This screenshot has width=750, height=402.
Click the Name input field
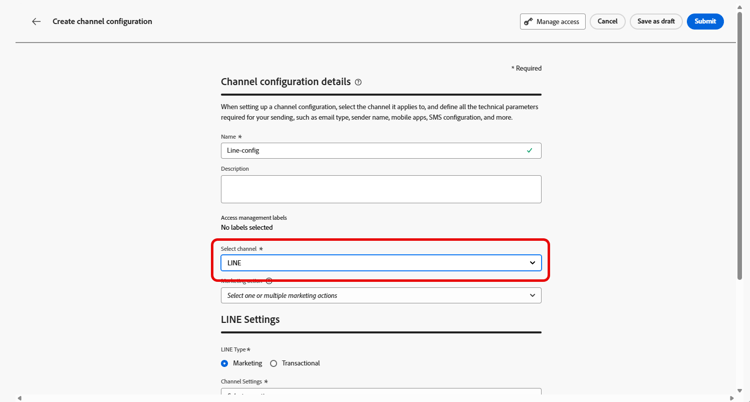click(x=370, y=150)
